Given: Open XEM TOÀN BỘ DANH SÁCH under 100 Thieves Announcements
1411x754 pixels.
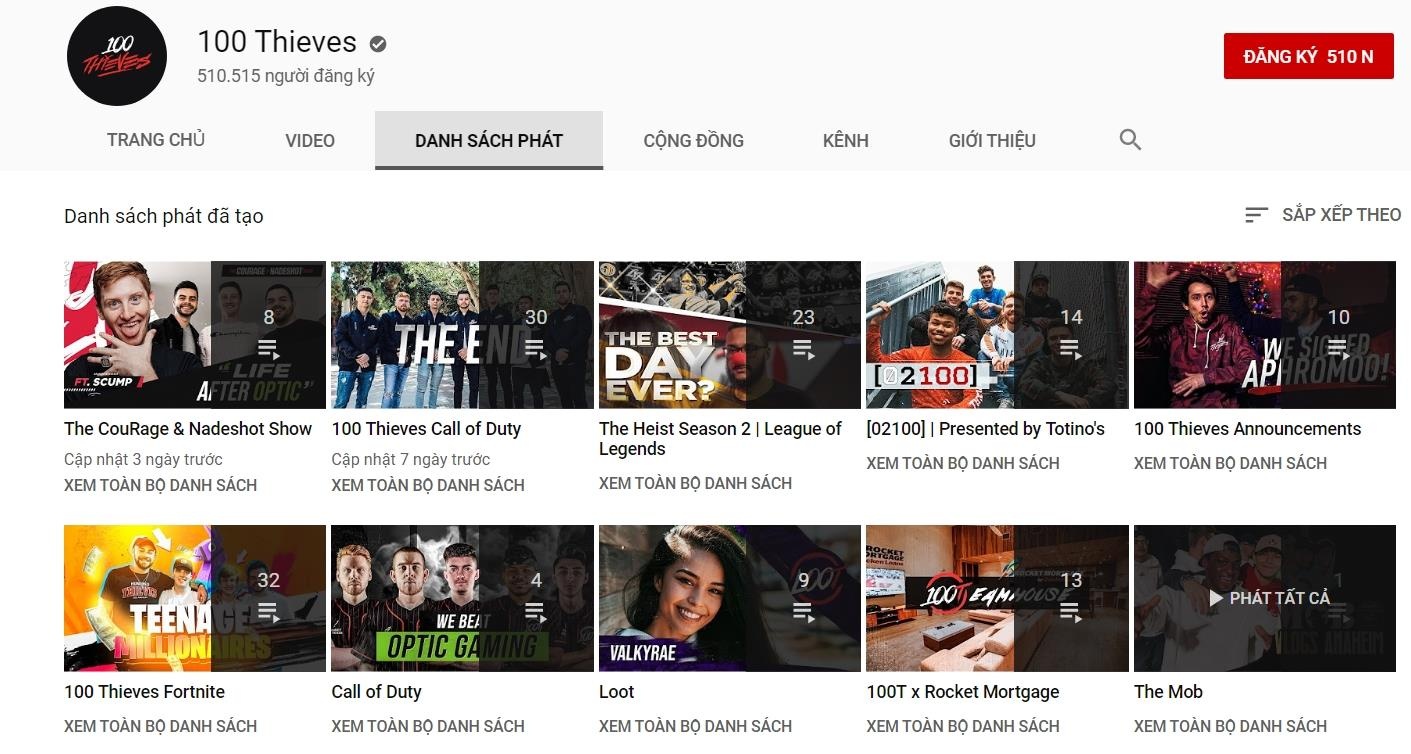Looking at the screenshot, I should click(x=1230, y=463).
